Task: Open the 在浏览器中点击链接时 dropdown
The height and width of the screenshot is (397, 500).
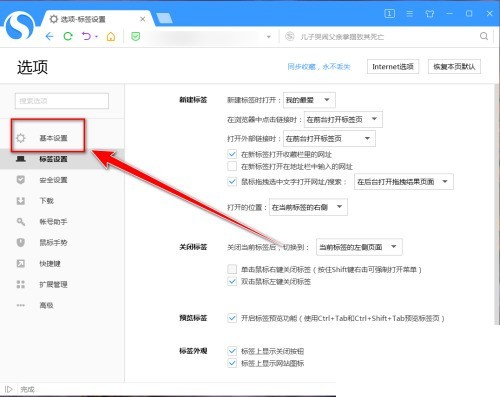Action: [x=343, y=119]
